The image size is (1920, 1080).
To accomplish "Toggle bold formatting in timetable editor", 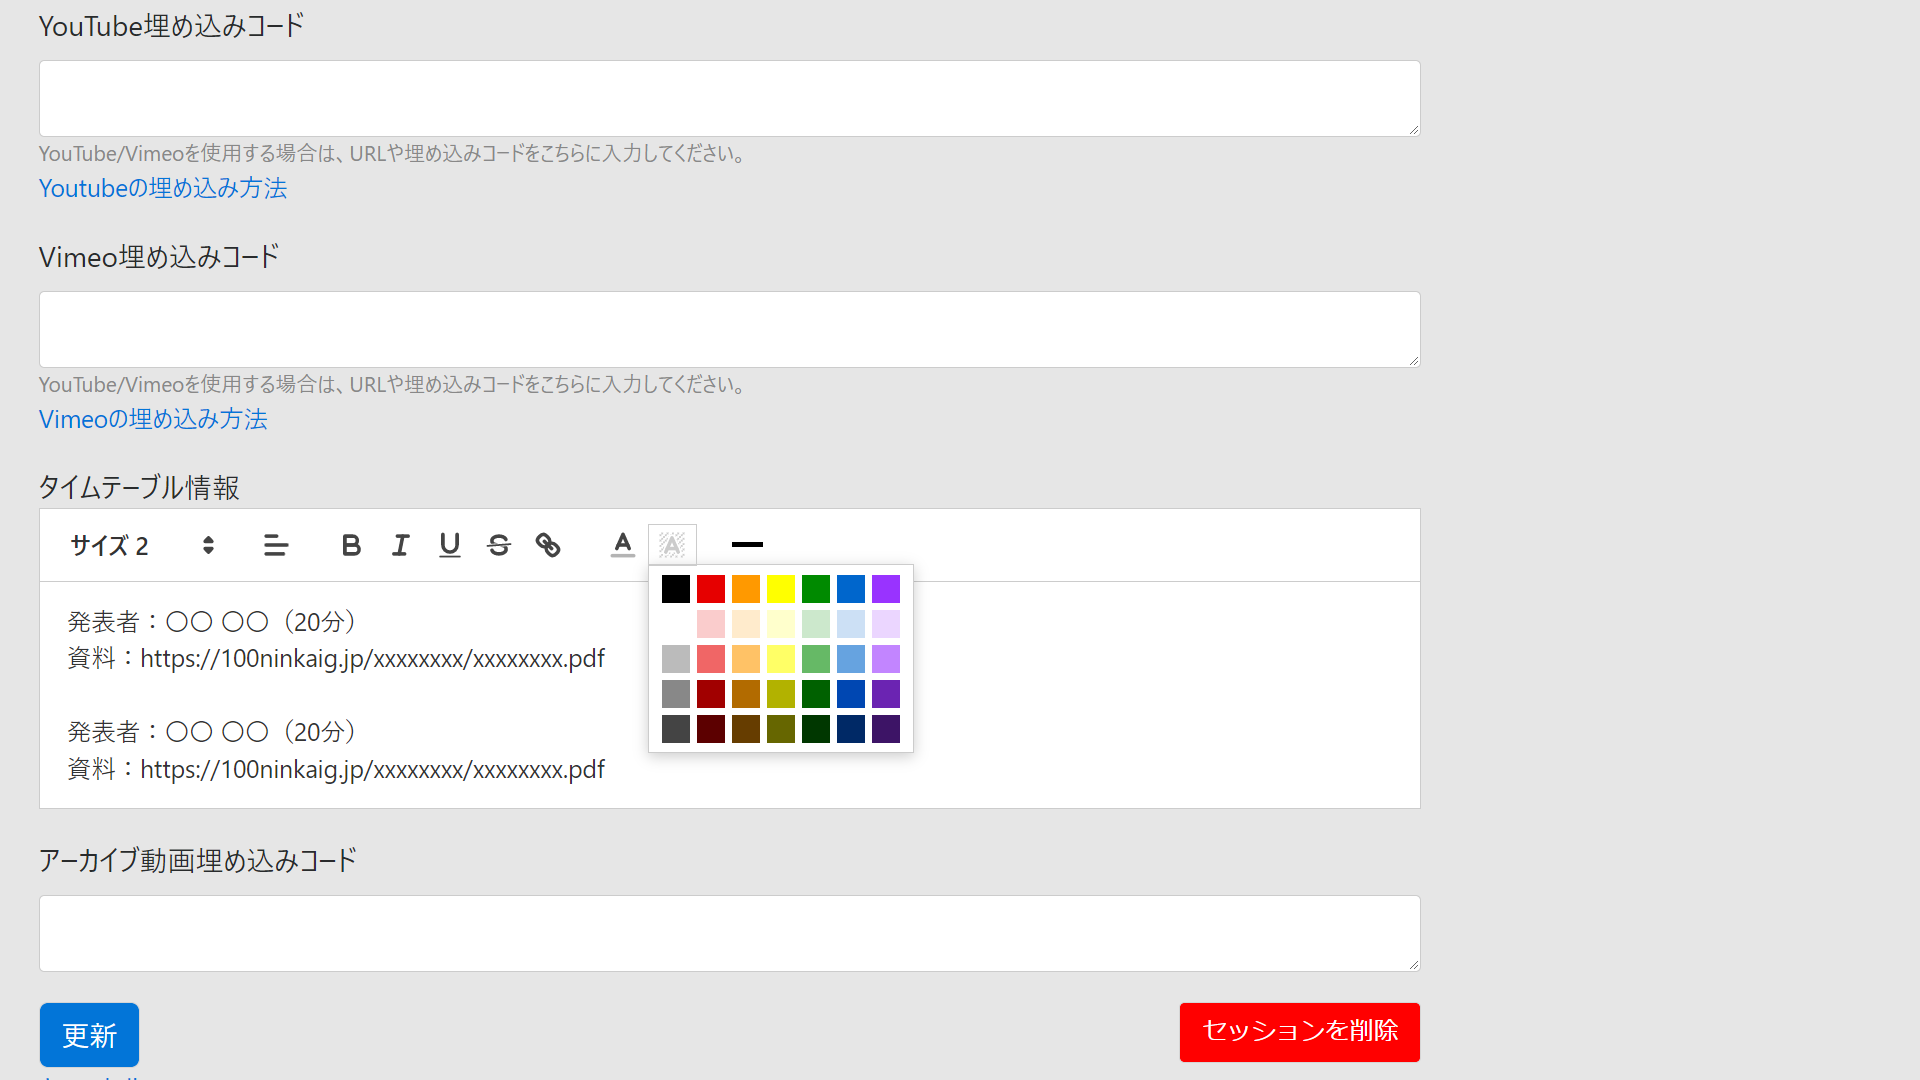I will pos(351,545).
